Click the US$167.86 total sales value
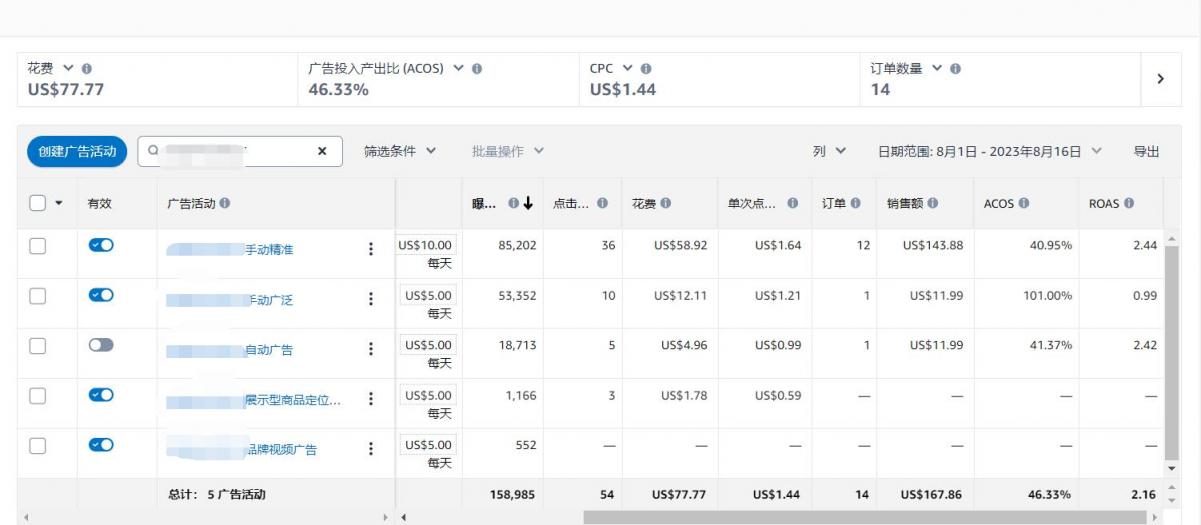The image size is (1201, 525). [932, 494]
